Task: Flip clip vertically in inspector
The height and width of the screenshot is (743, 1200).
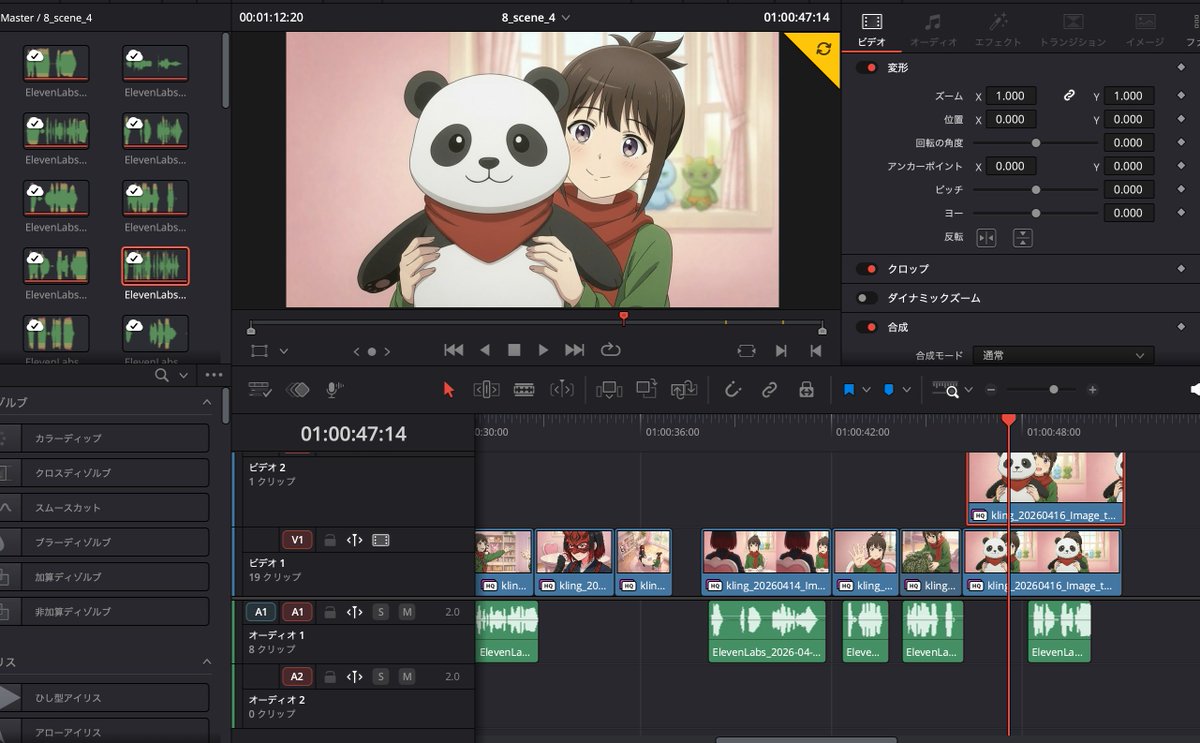Action: point(1022,238)
